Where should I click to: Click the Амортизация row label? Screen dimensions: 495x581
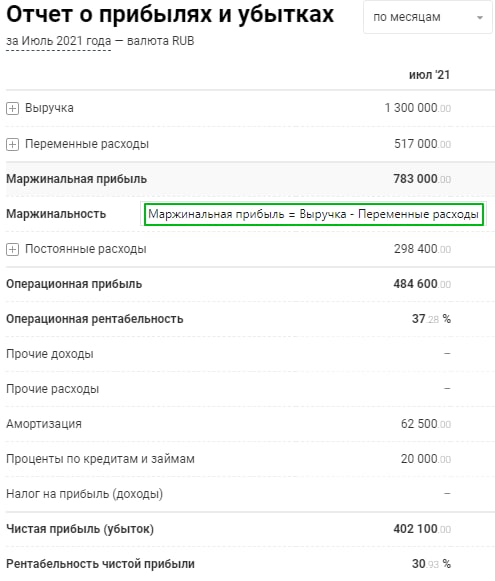44,424
